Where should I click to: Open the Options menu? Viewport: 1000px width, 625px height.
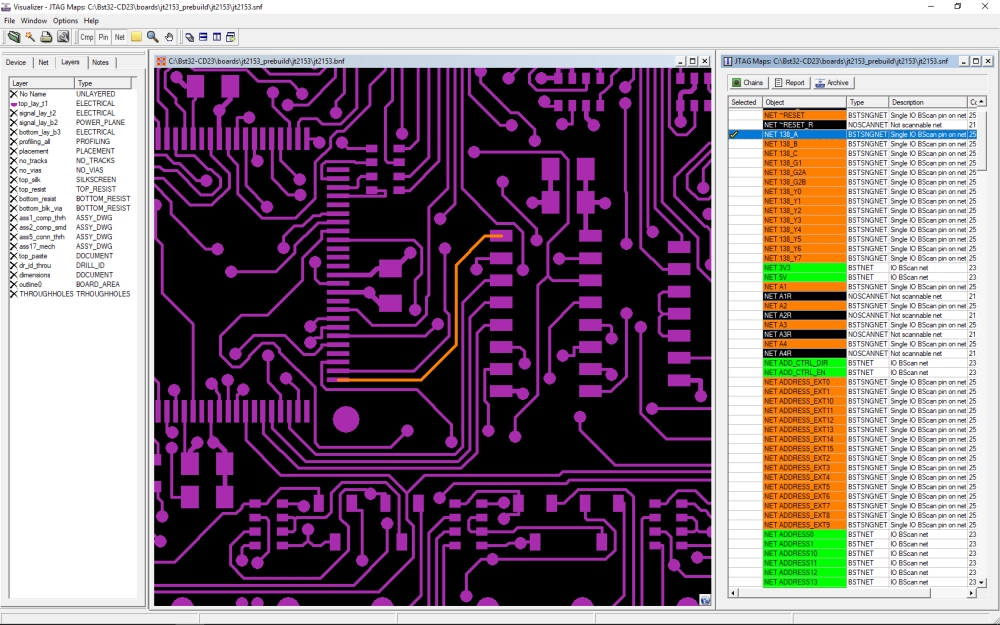tap(64, 20)
